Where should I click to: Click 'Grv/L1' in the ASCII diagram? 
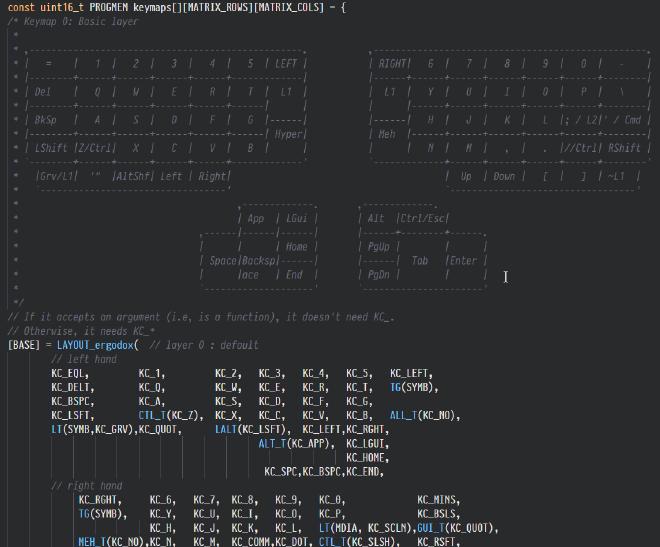pyautogui.click(x=56, y=177)
